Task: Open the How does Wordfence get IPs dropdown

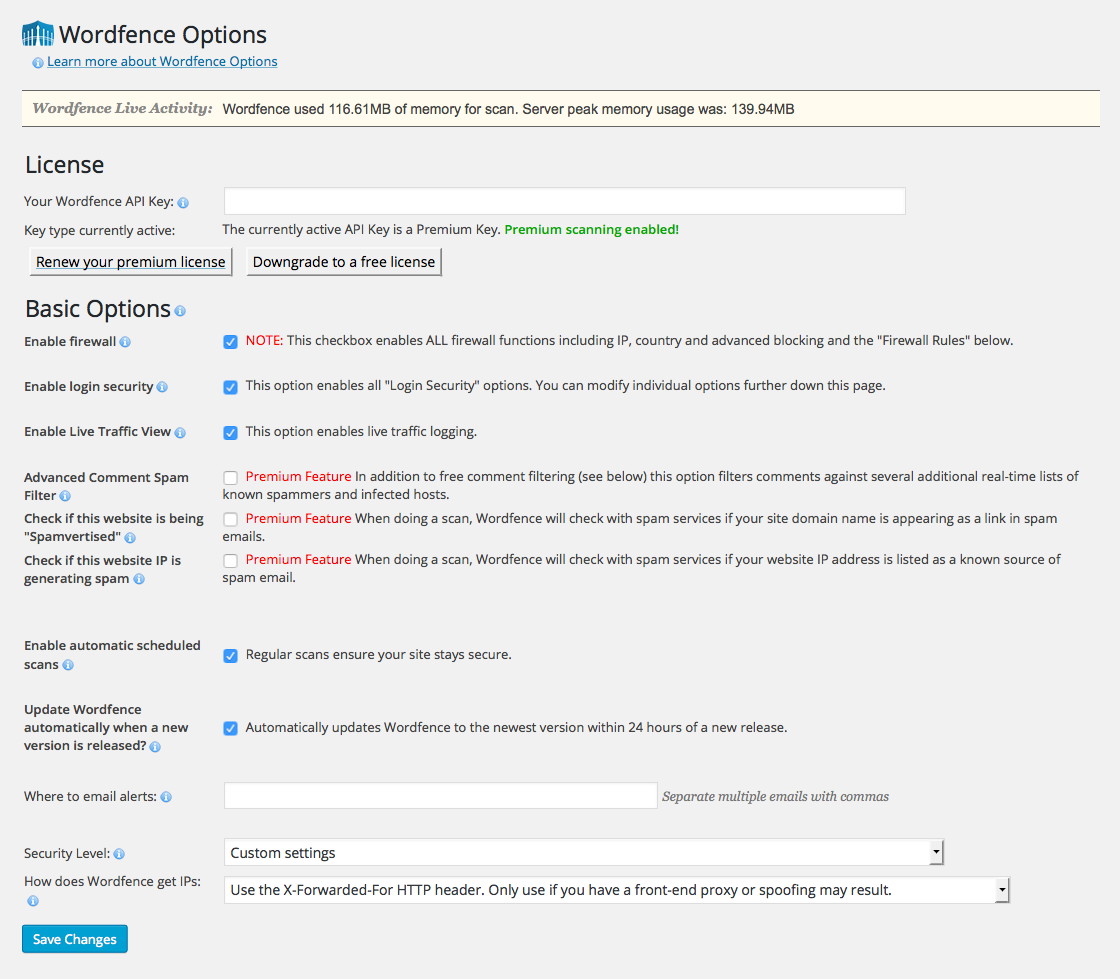Action: point(616,890)
